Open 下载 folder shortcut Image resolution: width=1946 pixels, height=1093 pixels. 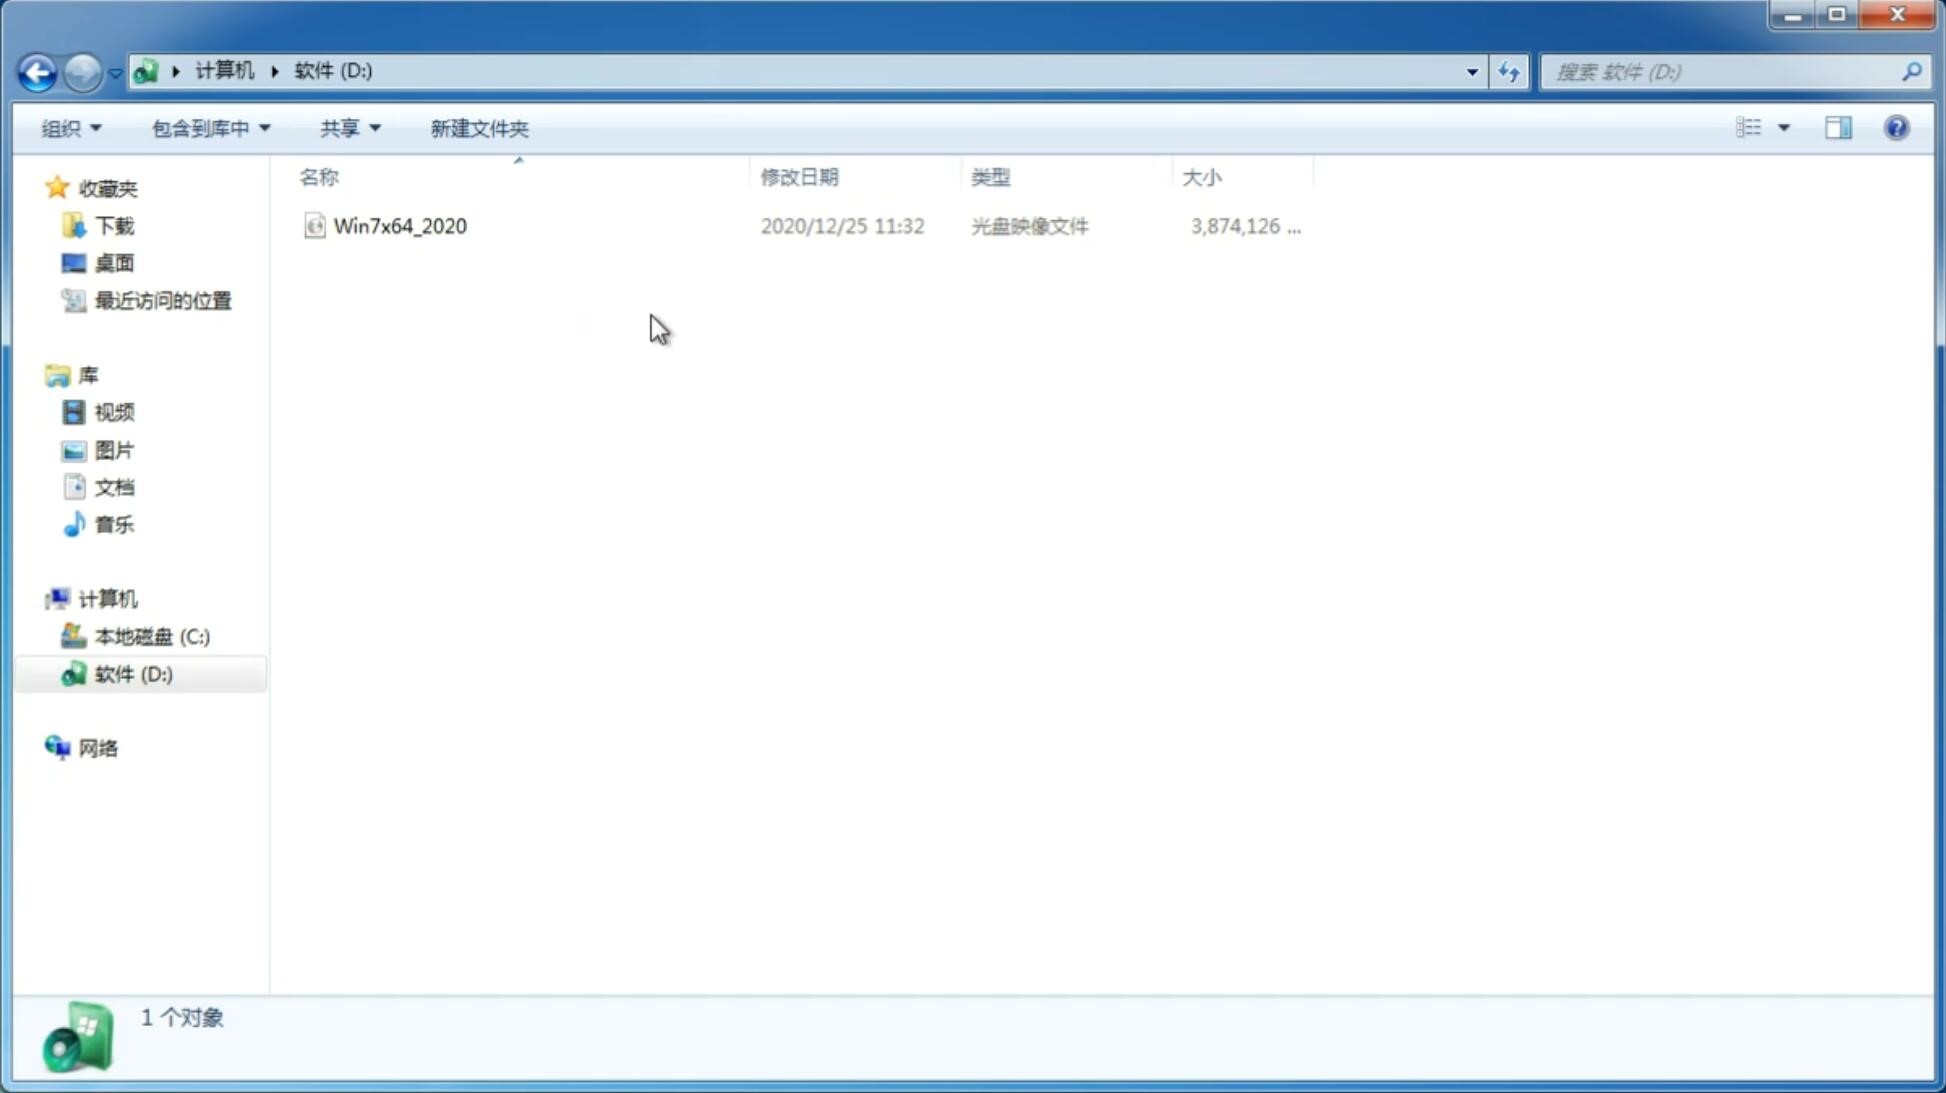click(114, 226)
